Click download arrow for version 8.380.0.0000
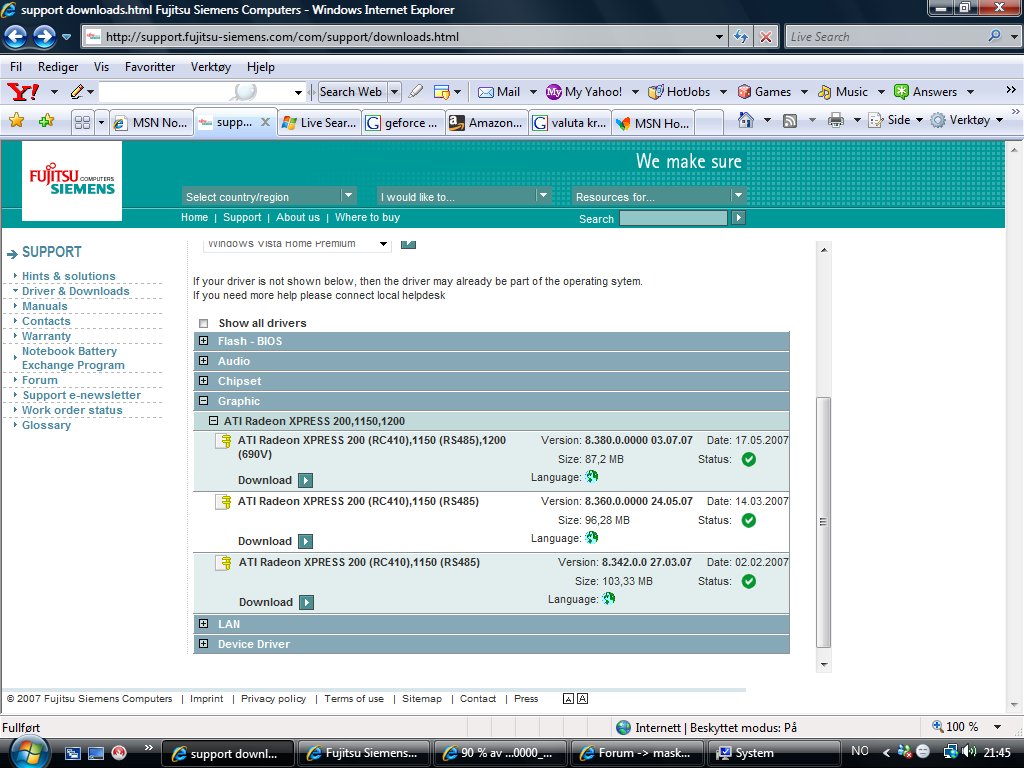Viewport: 1024px width, 768px height. (x=305, y=481)
